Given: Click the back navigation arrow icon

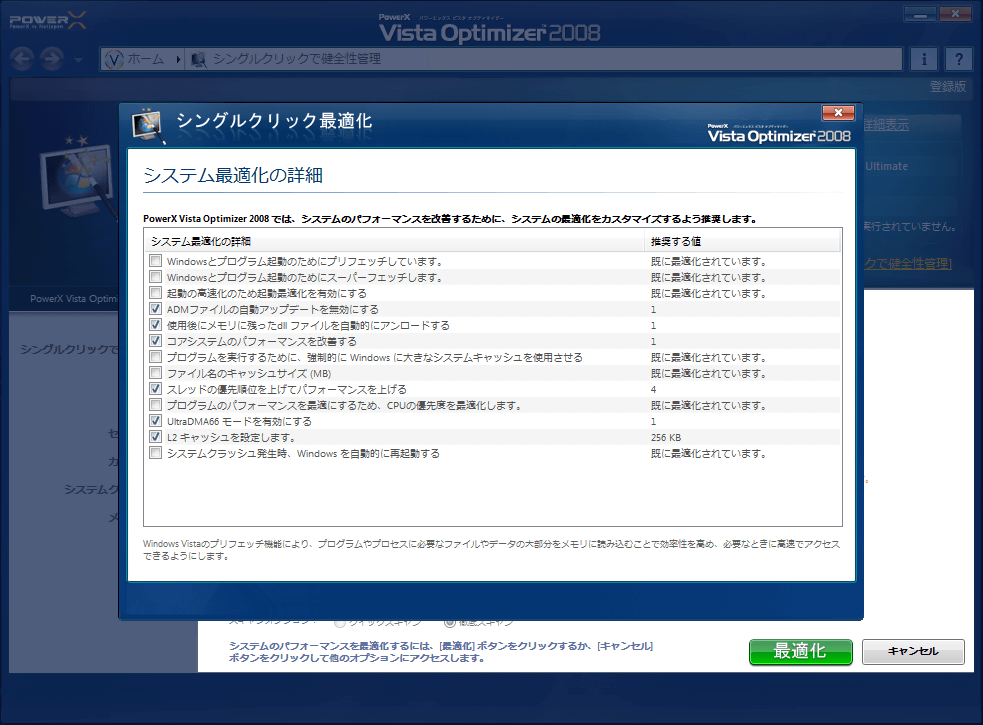Looking at the screenshot, I should (x=23, y=59).
